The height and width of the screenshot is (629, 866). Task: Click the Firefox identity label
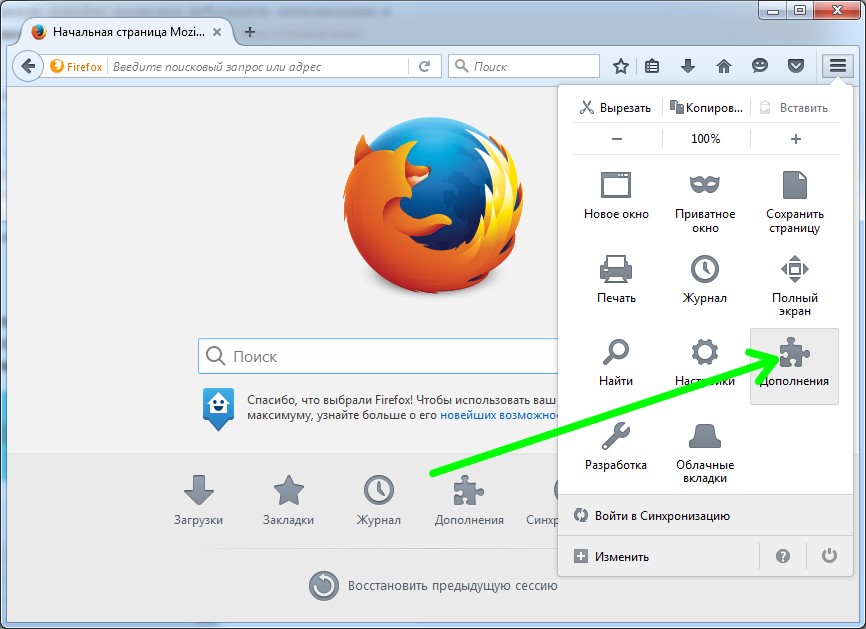(x=76, y=66)
